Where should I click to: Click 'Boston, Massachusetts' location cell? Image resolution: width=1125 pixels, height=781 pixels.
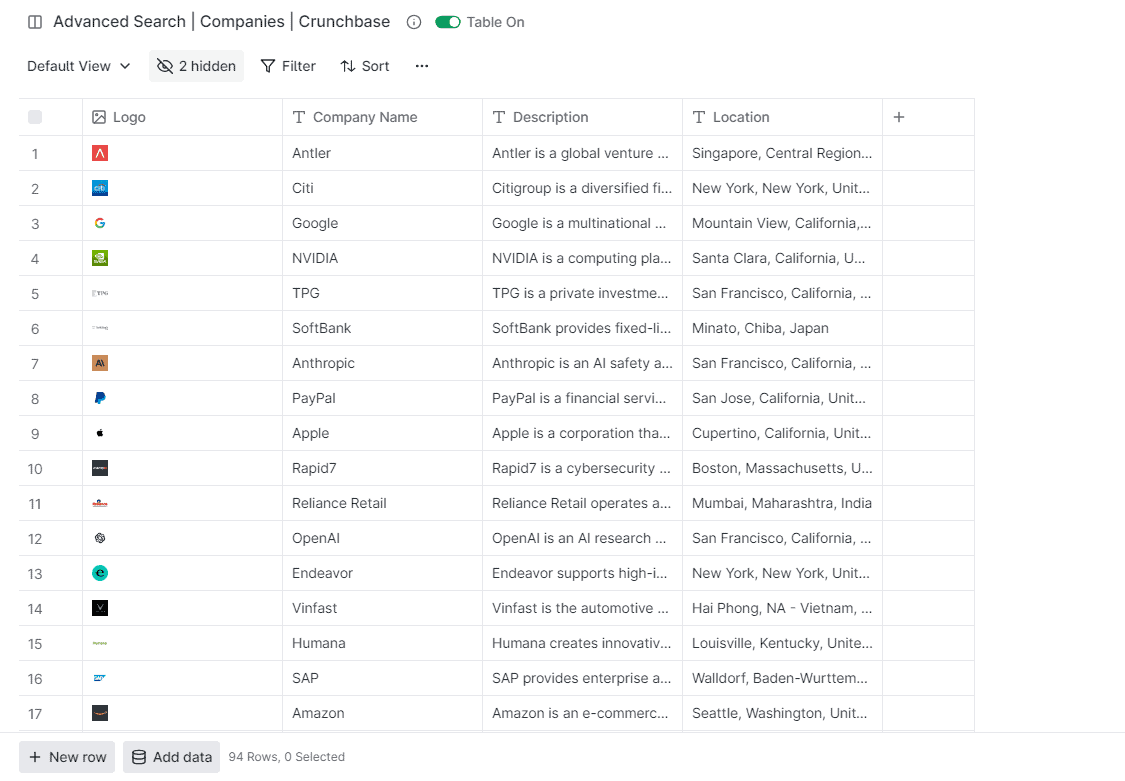[x=782, y=468]
